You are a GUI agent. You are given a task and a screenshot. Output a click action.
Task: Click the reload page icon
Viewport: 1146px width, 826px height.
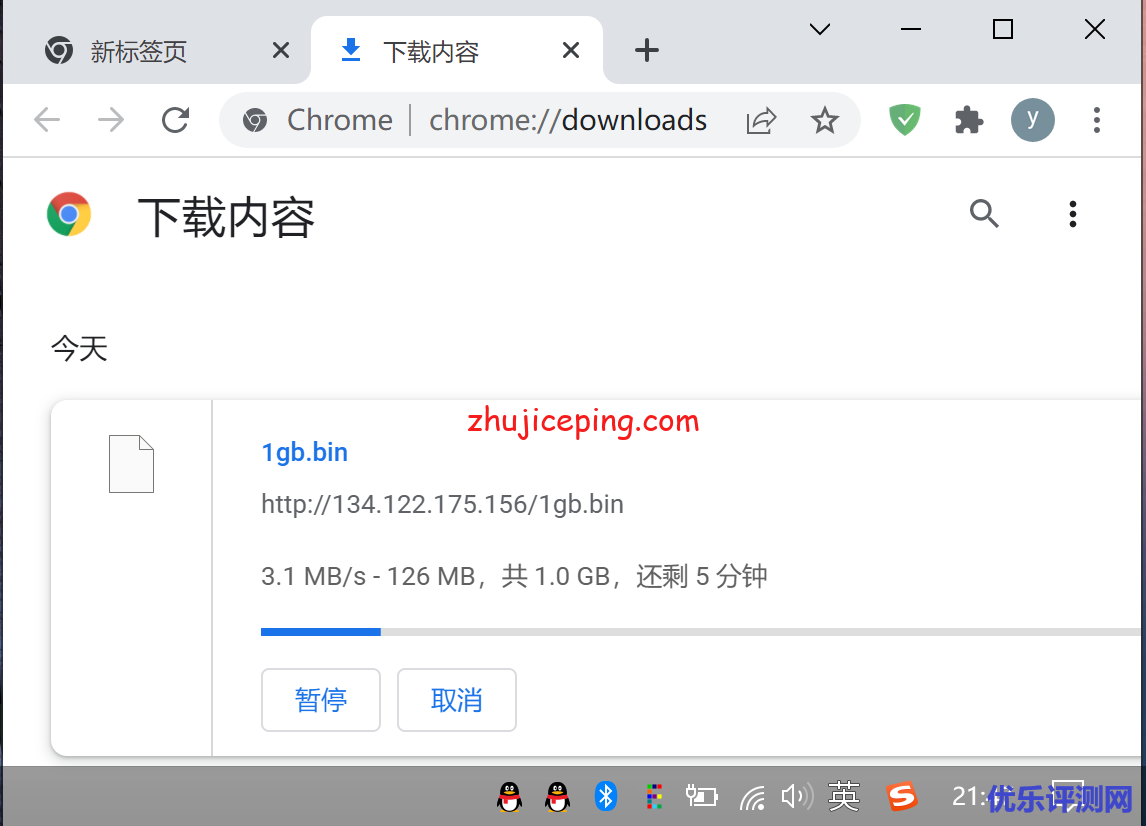click(176, 120)
